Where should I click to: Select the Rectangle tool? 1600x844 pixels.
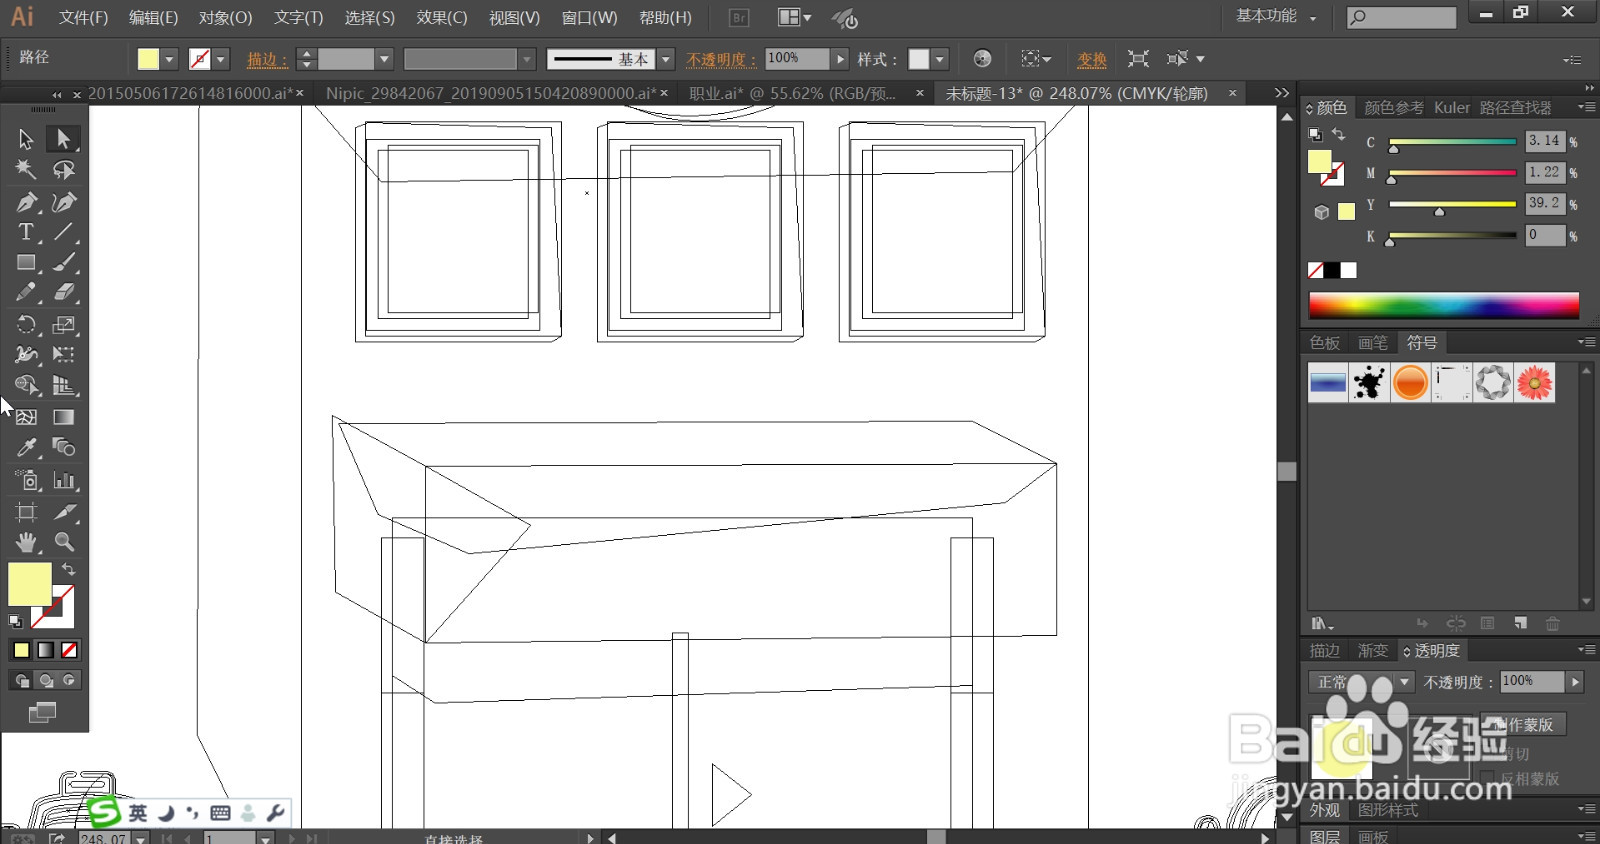point(26,263)
